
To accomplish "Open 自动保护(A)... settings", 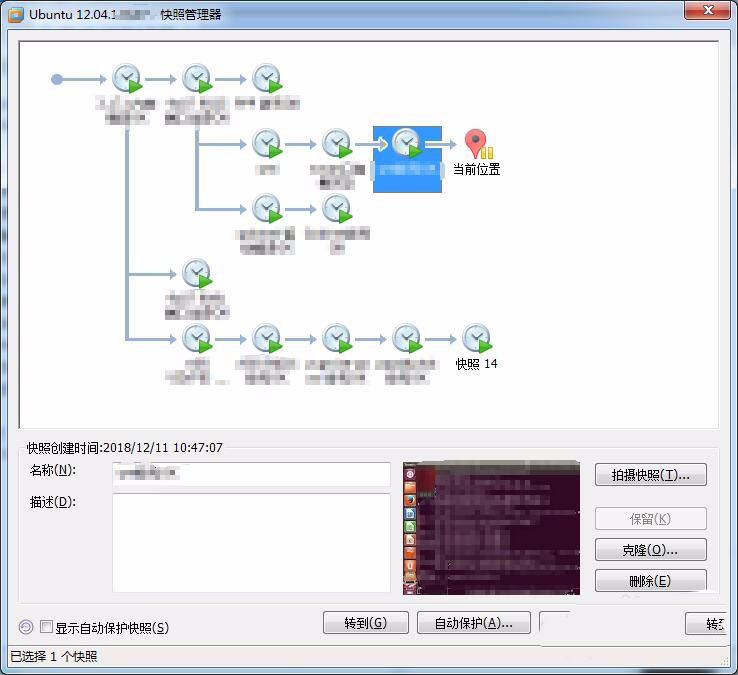I will point(473,623).
